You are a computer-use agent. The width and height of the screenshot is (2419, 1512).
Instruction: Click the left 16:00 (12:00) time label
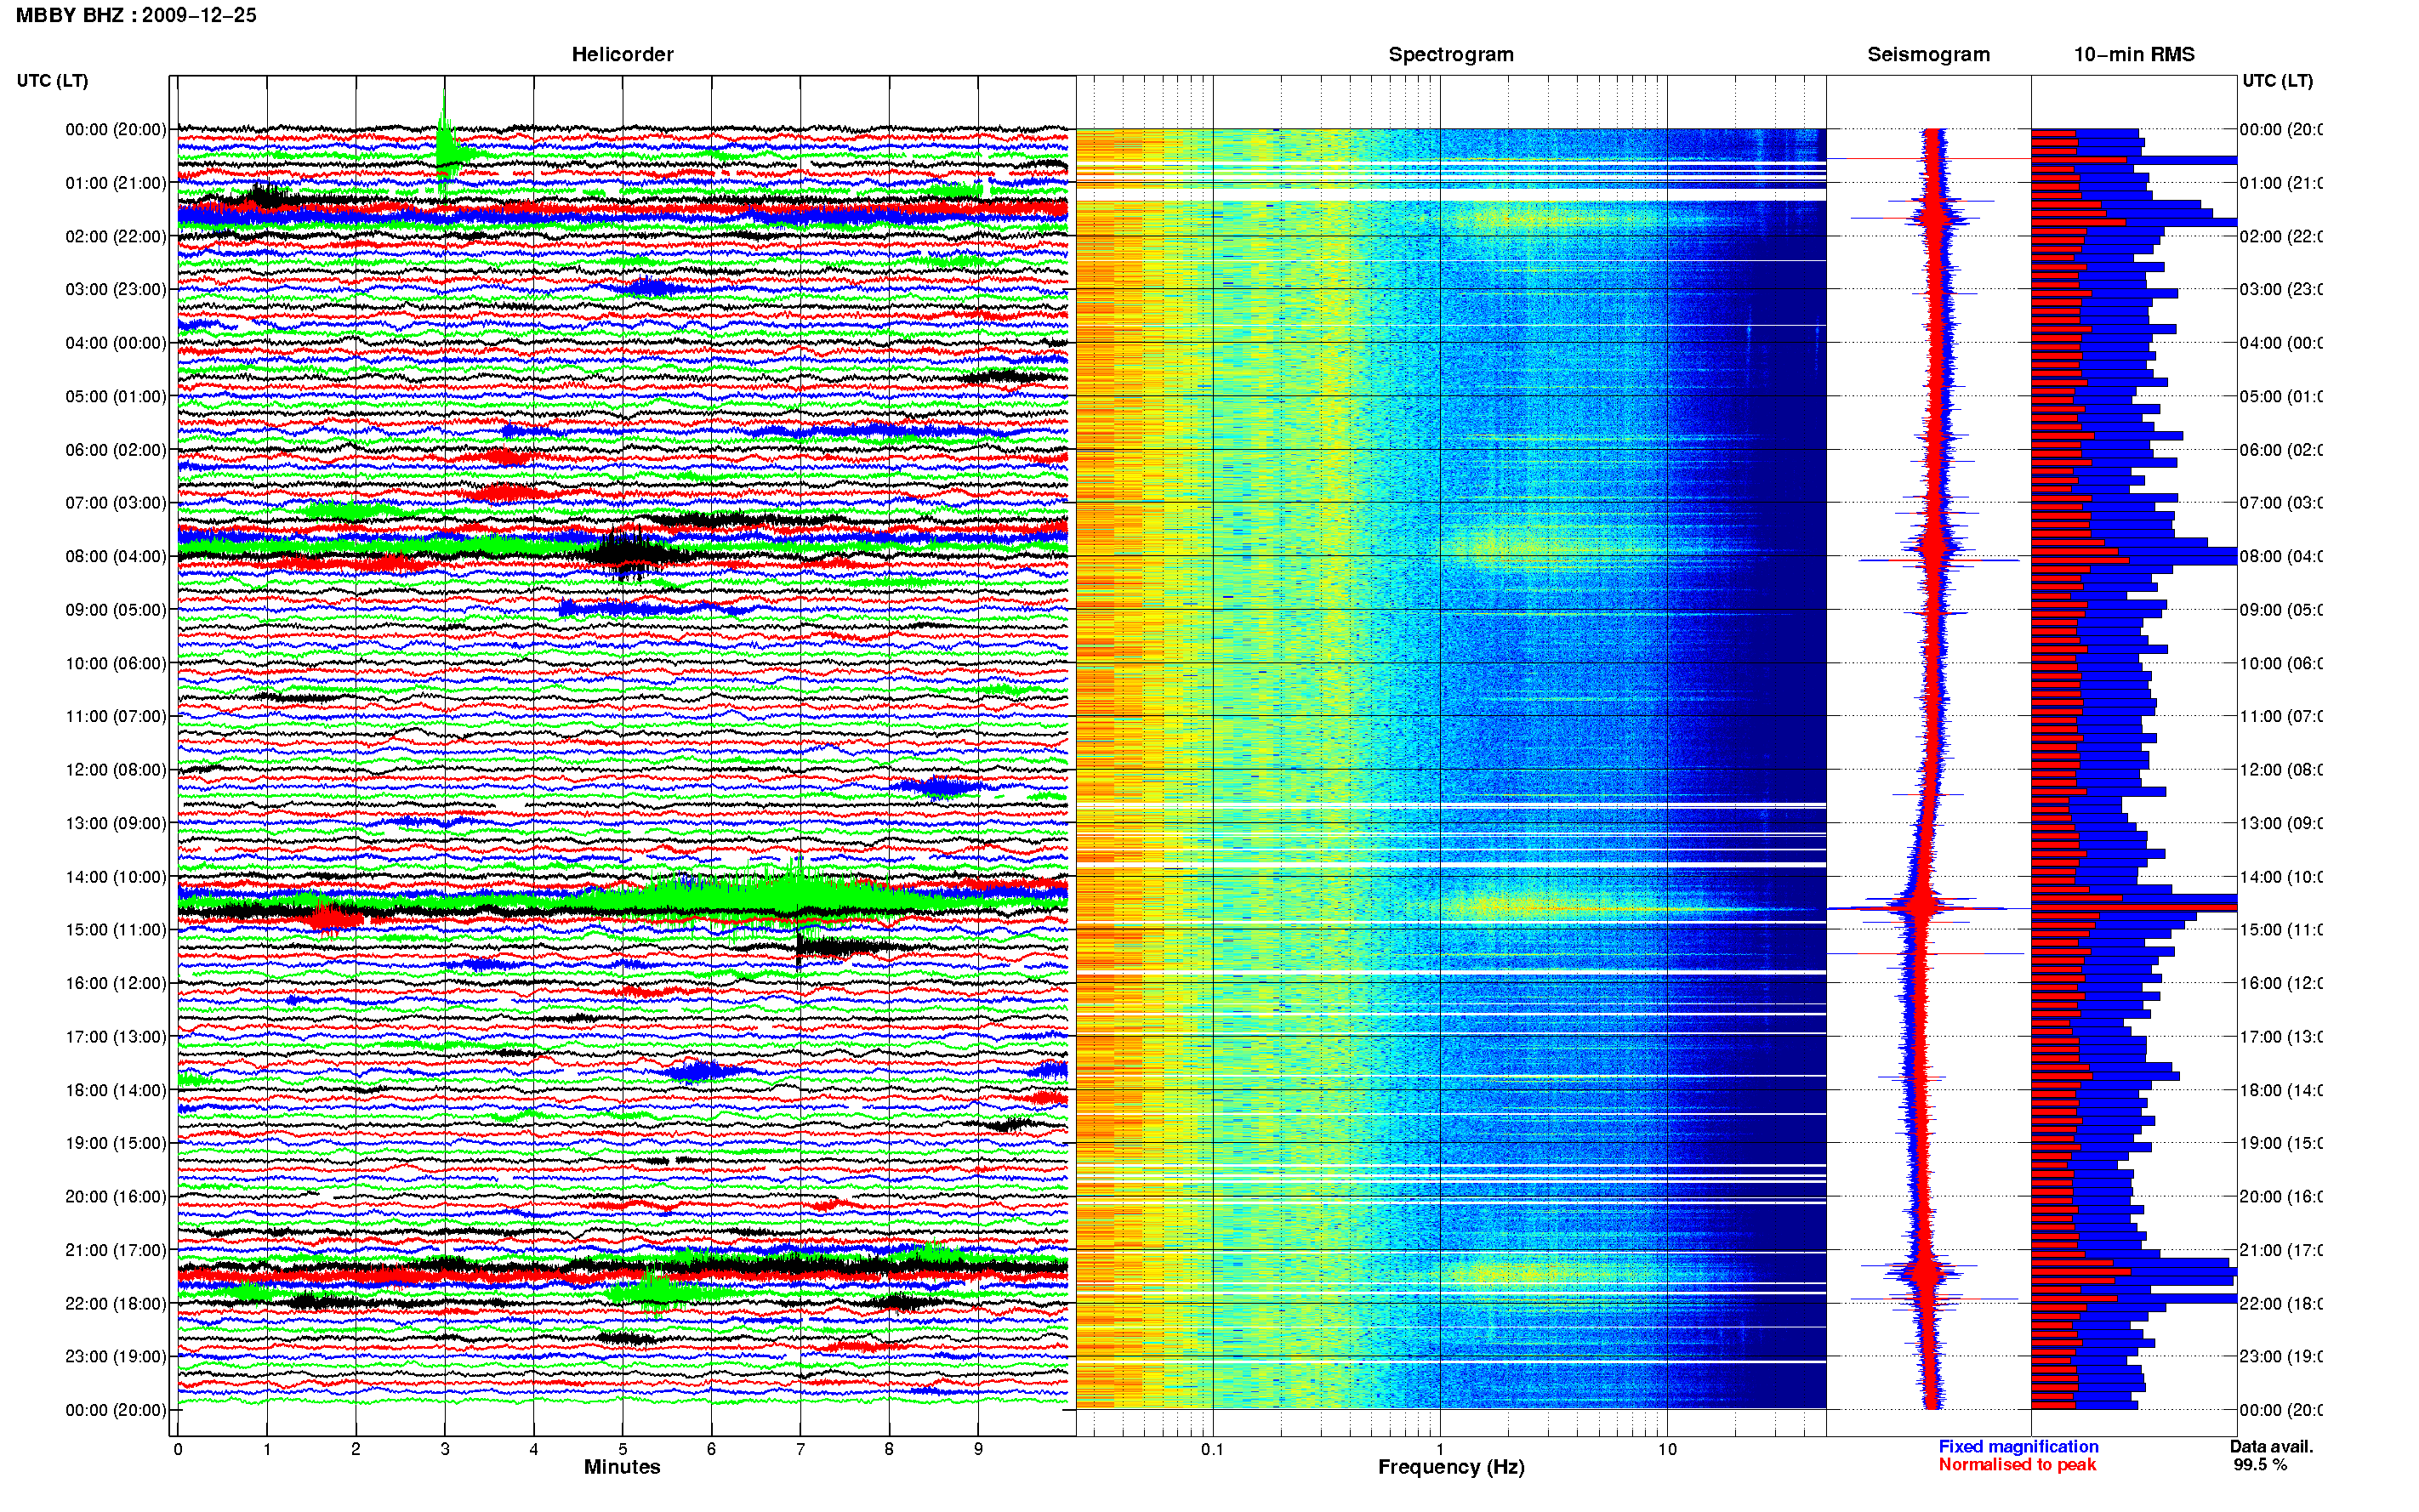pos(116,983)
